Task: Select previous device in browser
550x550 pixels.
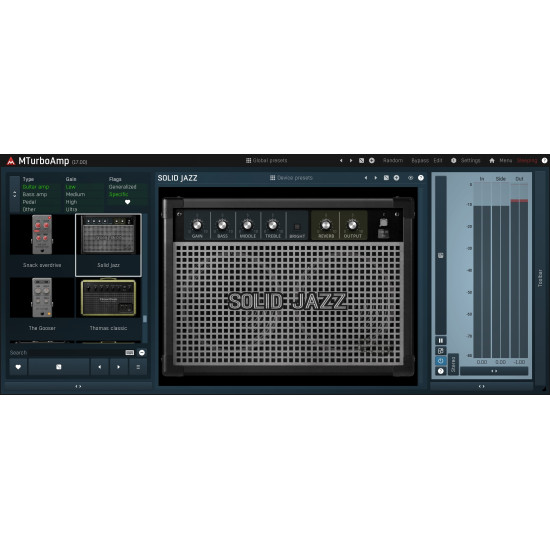Action: (100, 367)
